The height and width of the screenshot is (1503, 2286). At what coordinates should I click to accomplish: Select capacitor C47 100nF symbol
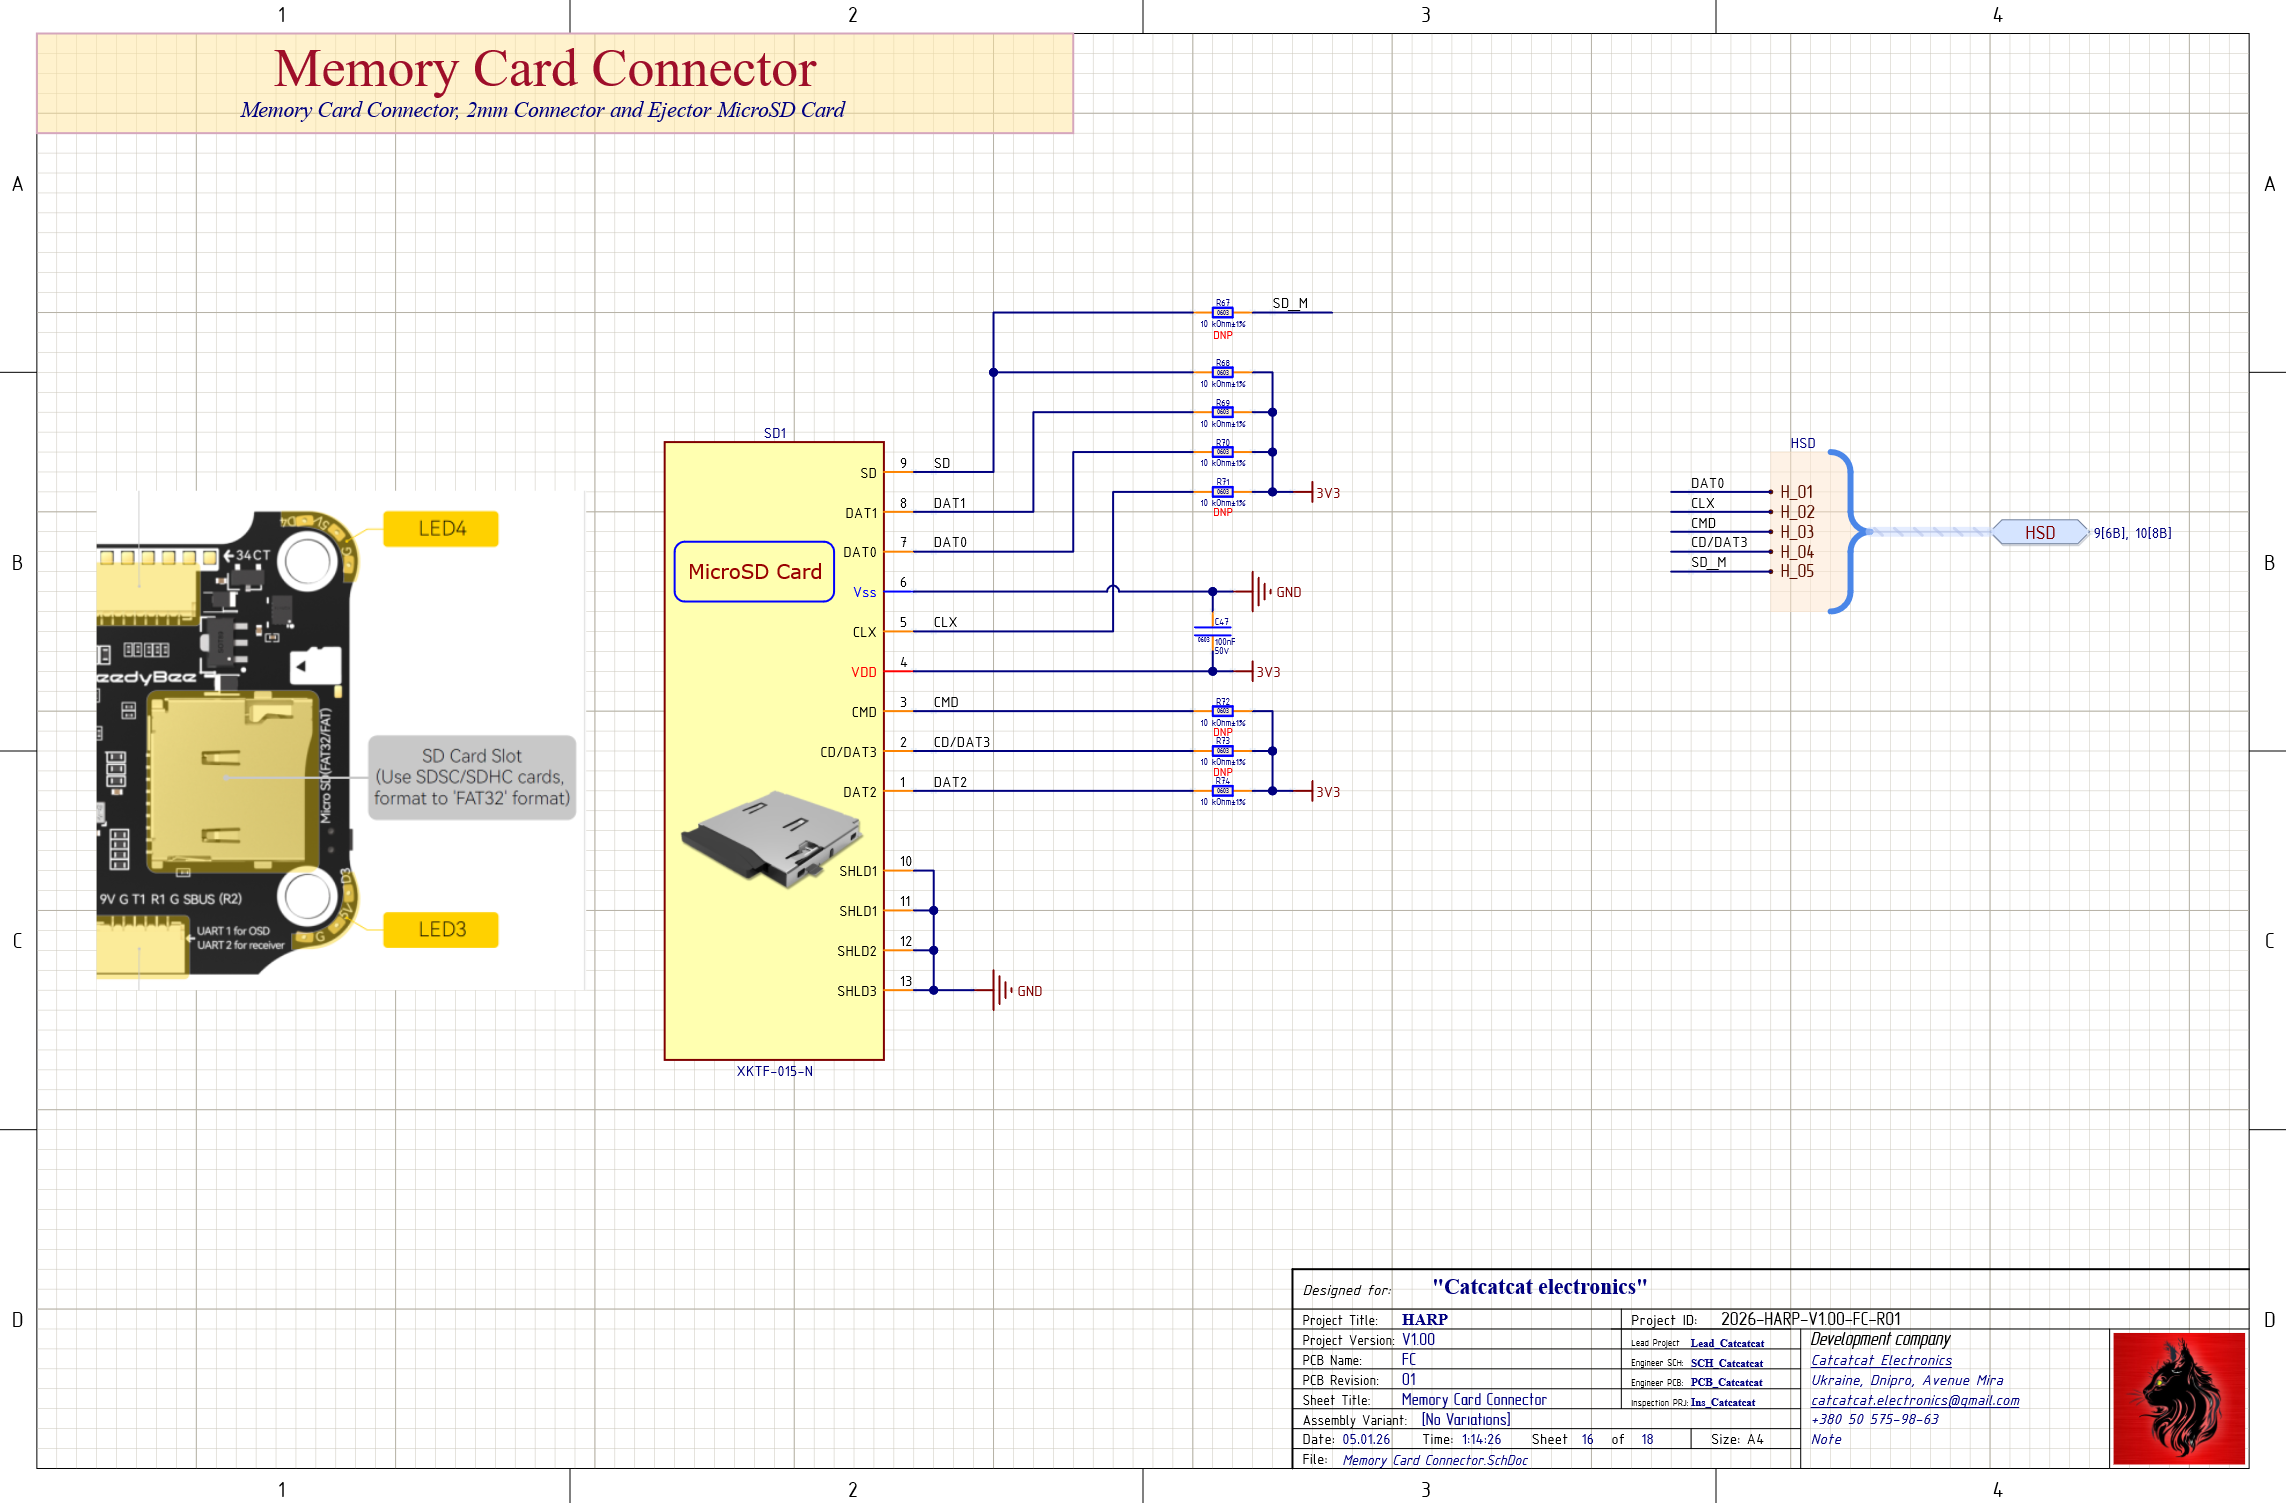tap(1212, 632)
